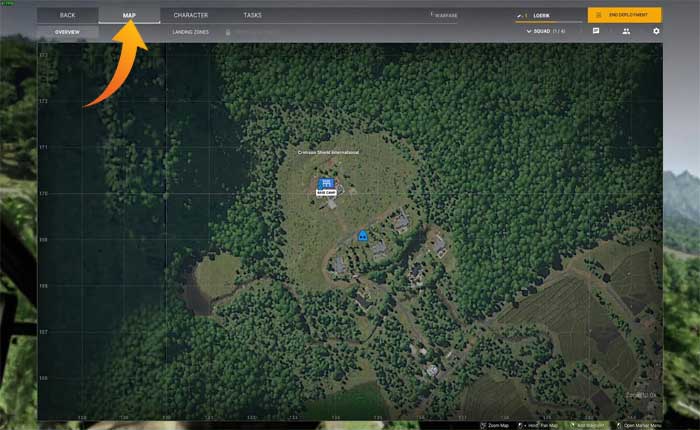Select the Landing Zones sub-tab
This screenshot has height=430, width=700.
(x=189, y=32)
